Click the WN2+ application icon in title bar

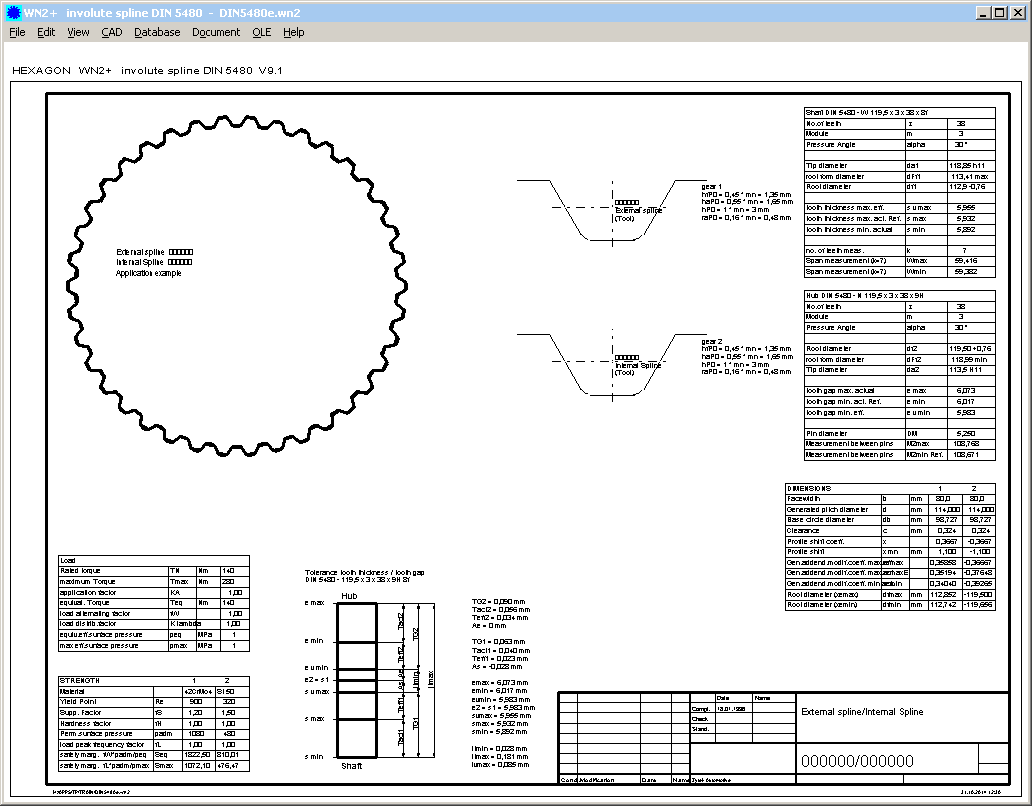tap(12, 12)
